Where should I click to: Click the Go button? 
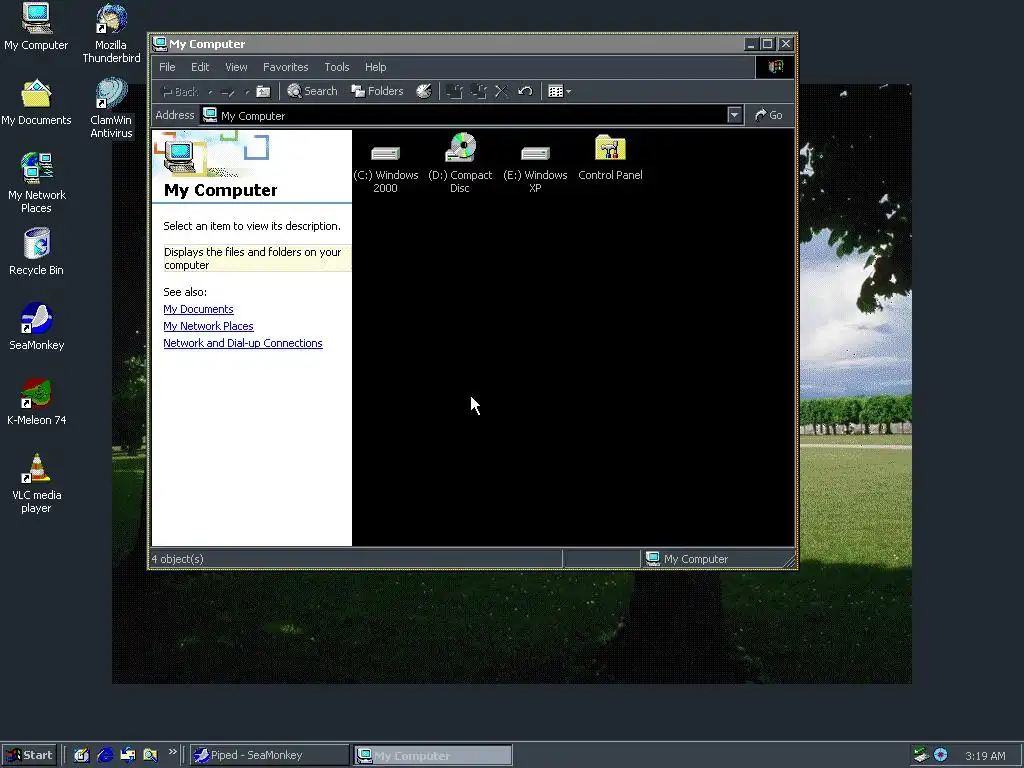point(769,115)
